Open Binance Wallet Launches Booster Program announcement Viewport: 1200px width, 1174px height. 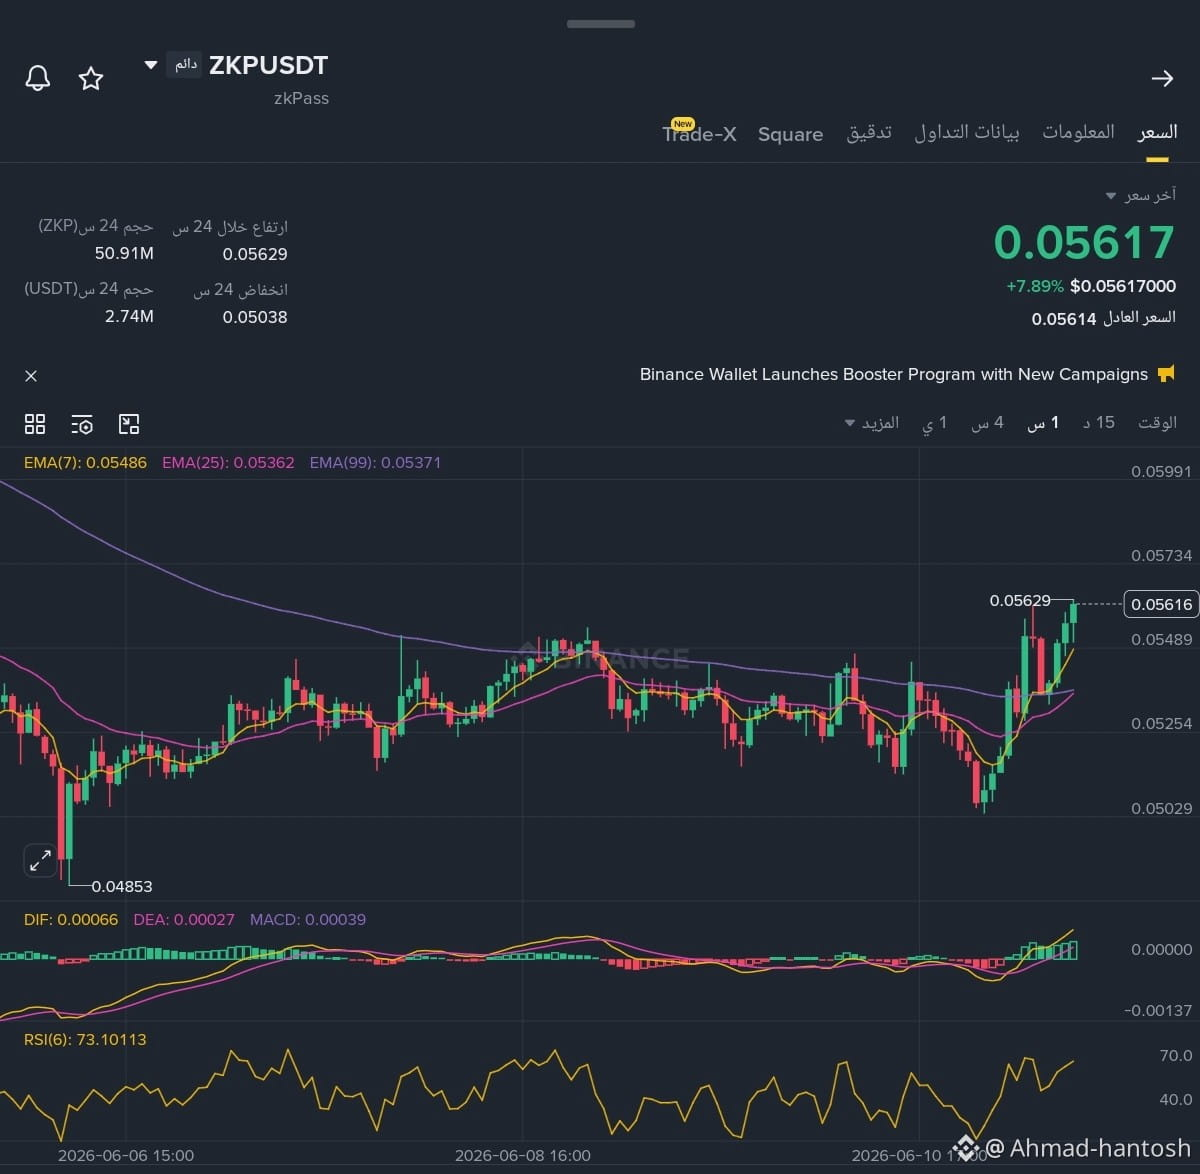[894, 374]
